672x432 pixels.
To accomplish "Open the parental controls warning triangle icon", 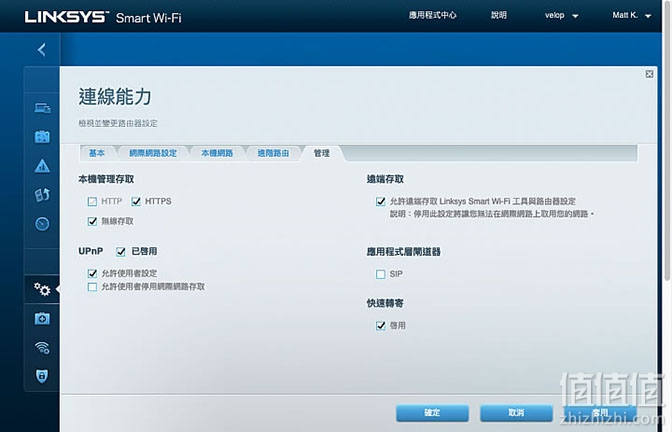I will click(x=42, y=165).
